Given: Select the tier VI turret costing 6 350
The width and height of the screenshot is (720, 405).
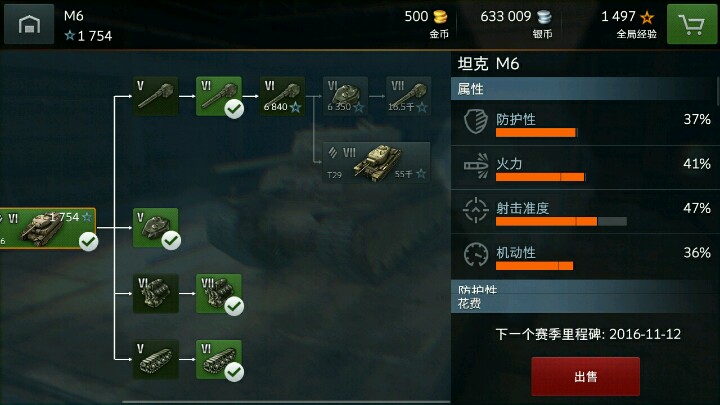Looking at the screenshot, I should click(x=345, y=96).
